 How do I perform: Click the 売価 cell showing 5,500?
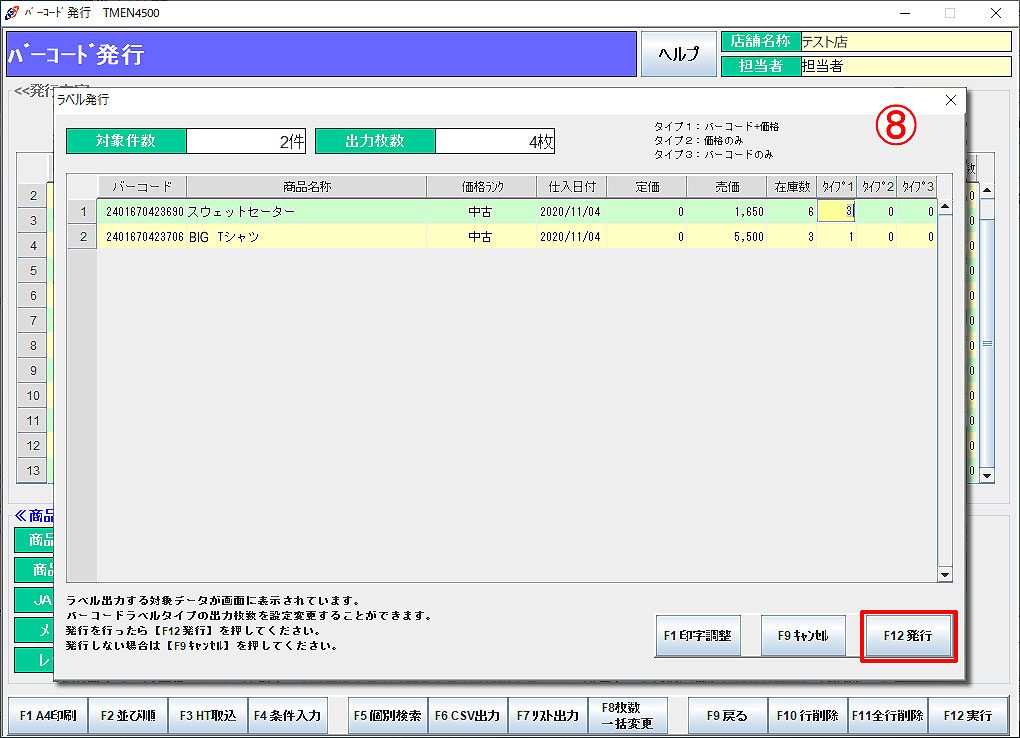pos(726,237)
